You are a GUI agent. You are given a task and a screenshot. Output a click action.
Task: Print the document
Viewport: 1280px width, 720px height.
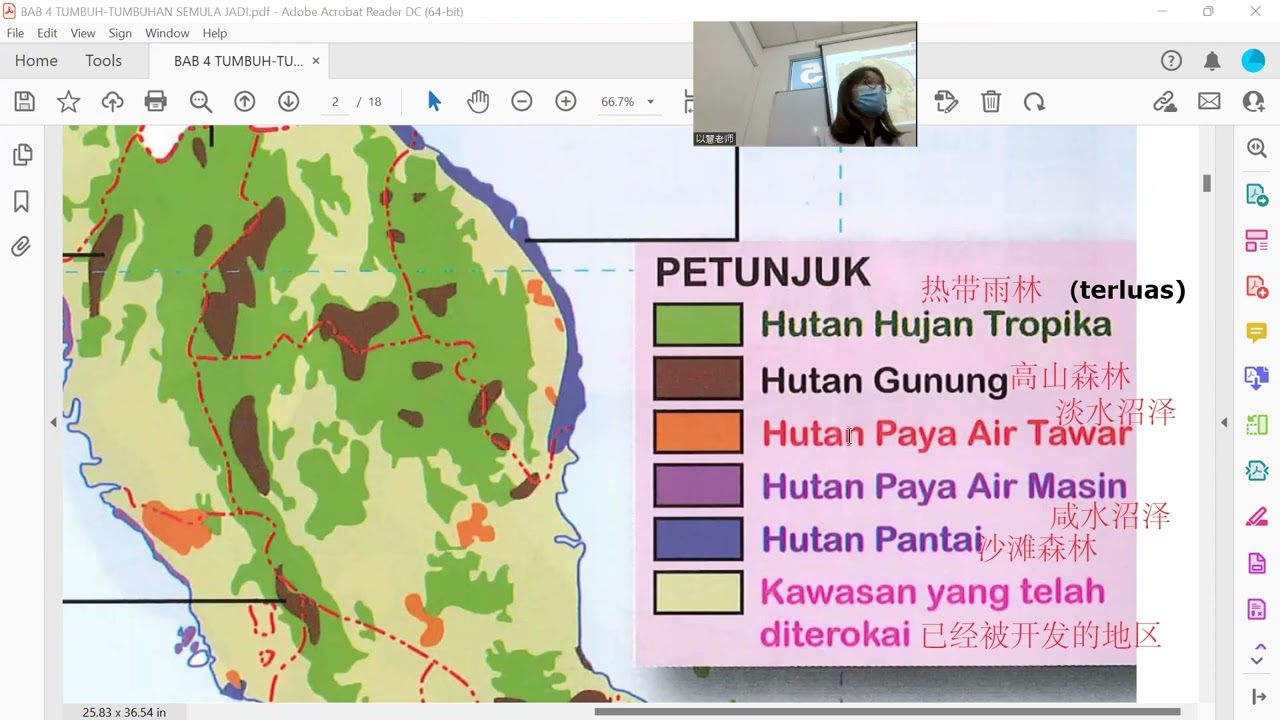155,101
